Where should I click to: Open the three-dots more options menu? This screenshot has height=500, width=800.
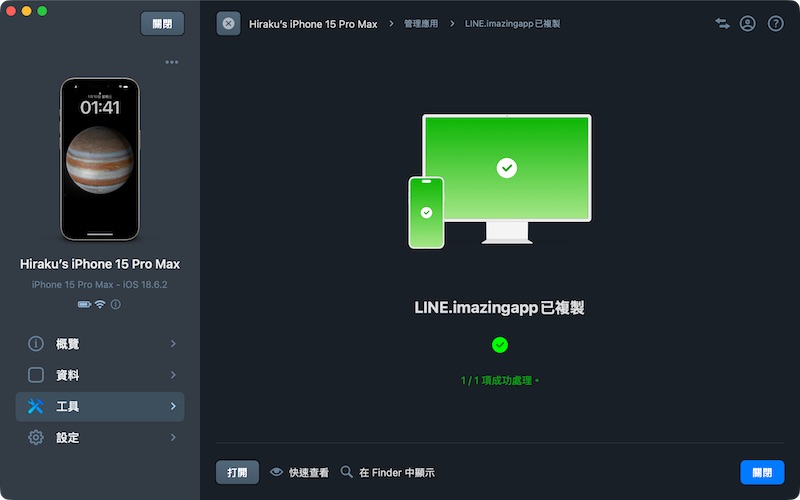click(x=172, y=62)
